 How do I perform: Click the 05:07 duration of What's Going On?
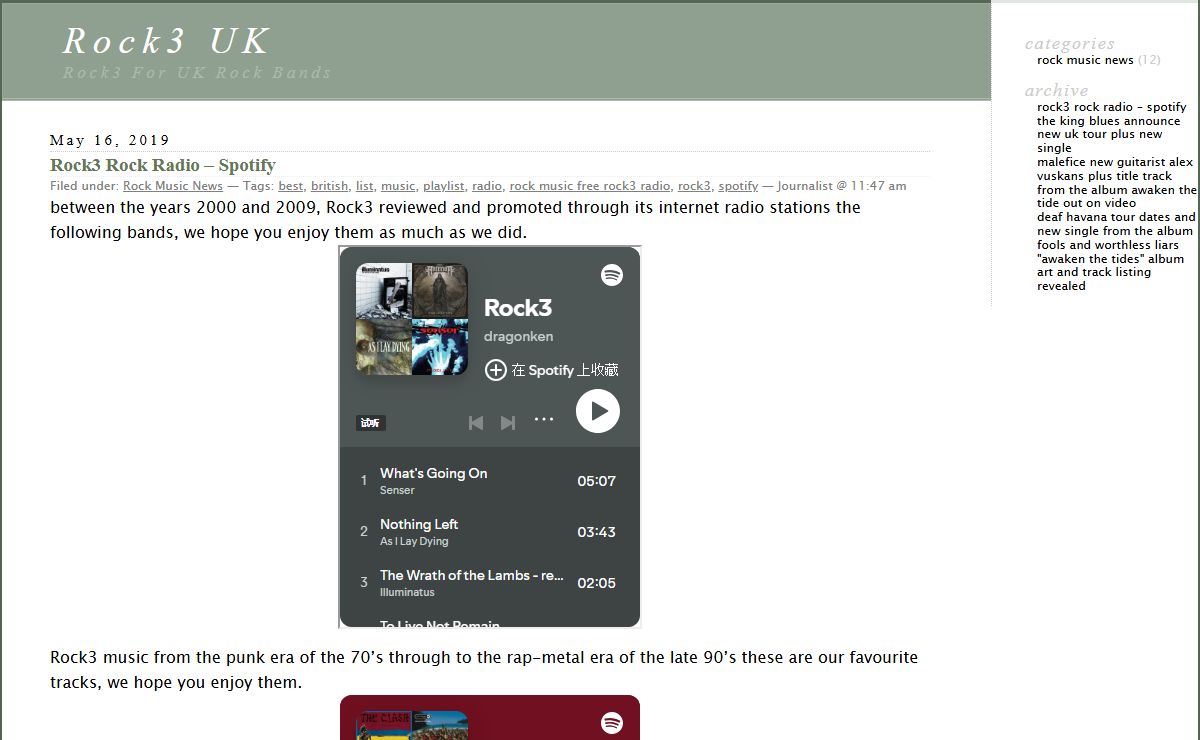tap(596, 481)
